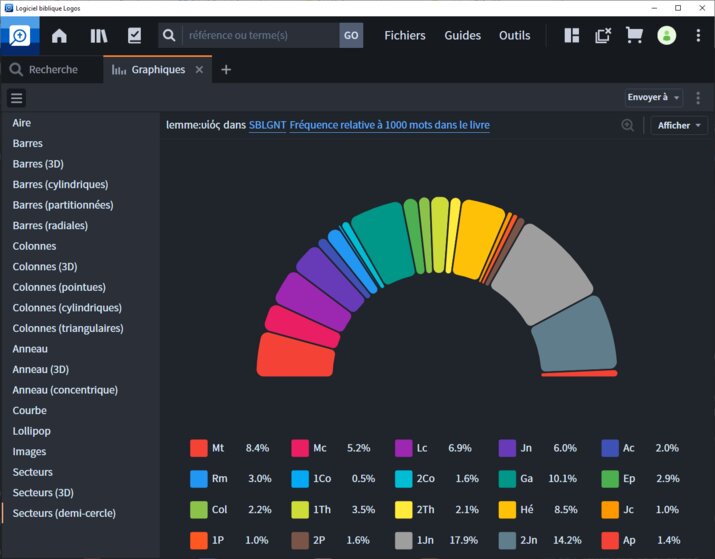Choose Secteurs (demi-cercle) chart type

pyautogui.click(x=64, y=513)
